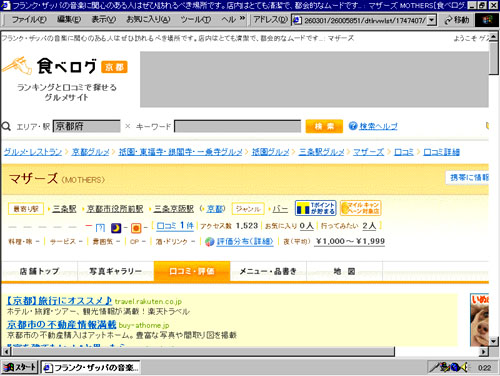Open the グルメ・レストラン breadcrumb link

(x=33, y=152)
